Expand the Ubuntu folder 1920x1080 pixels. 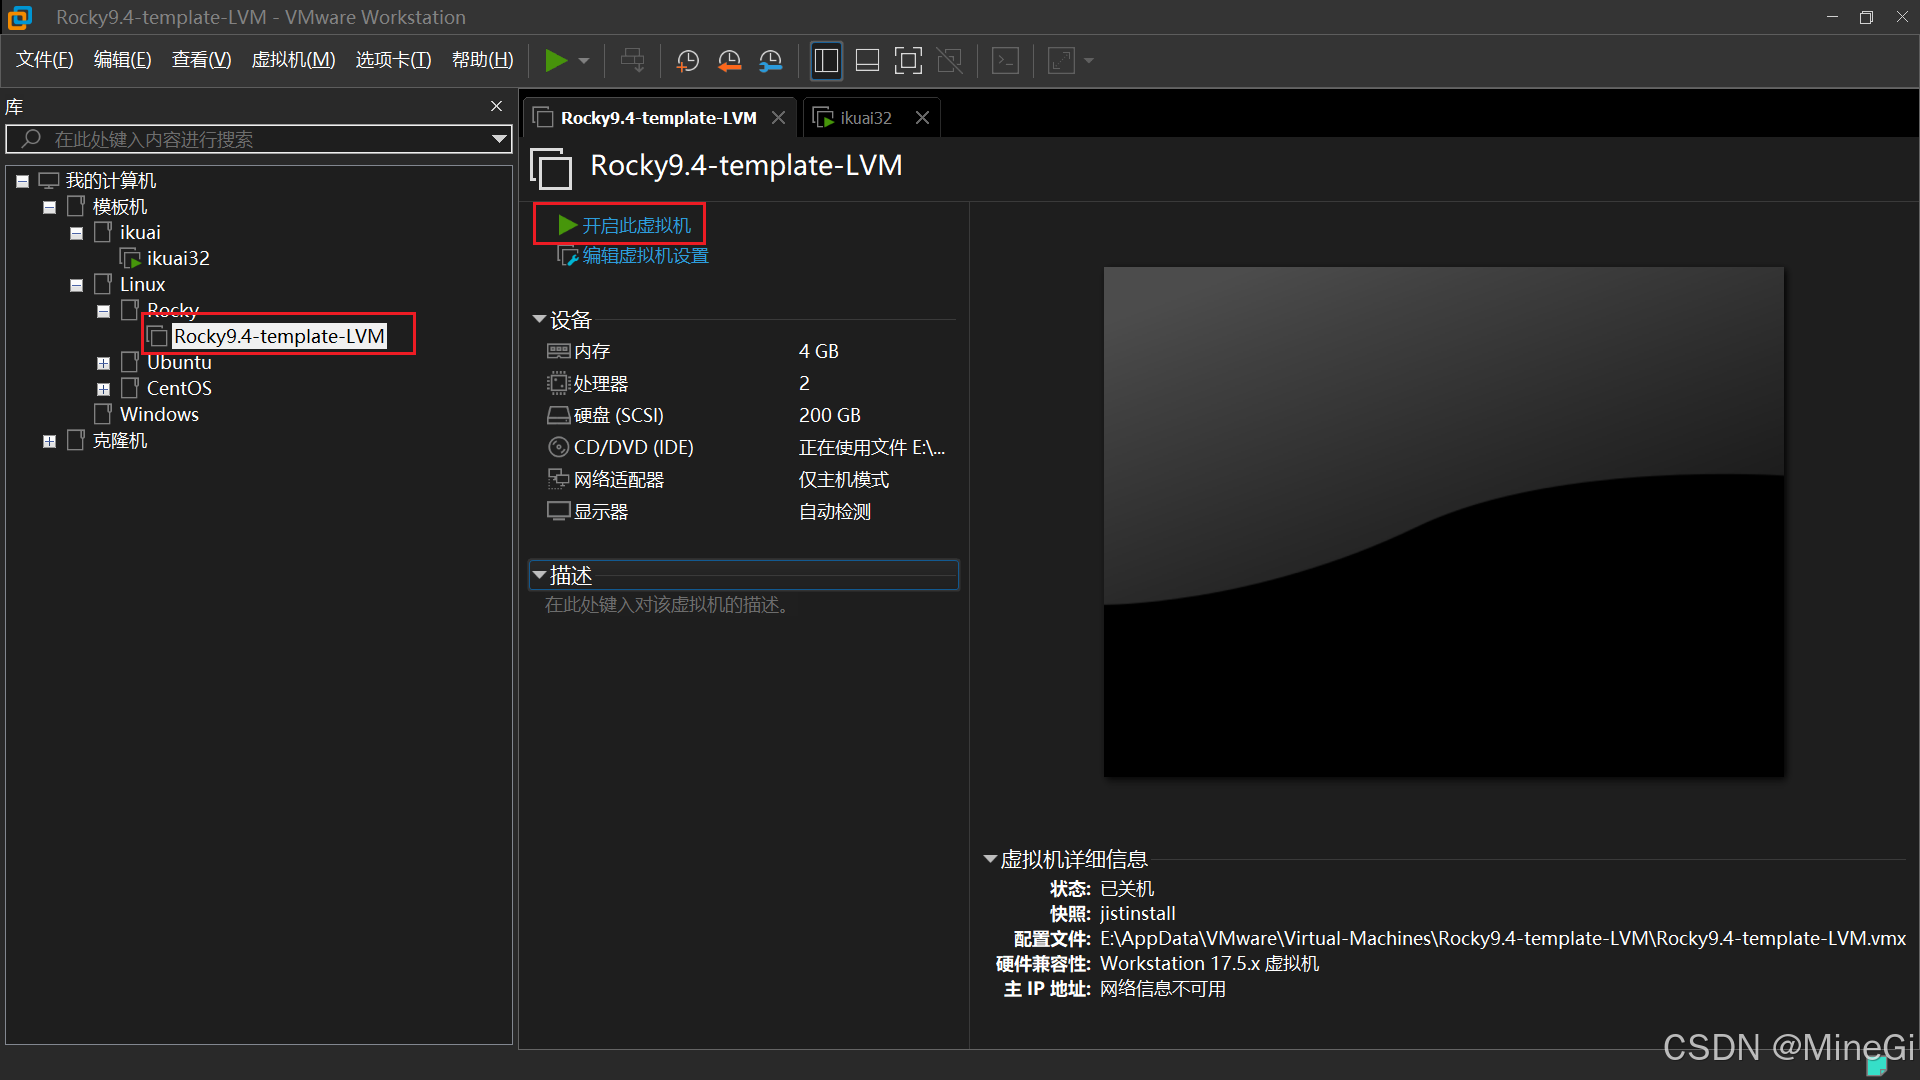coord(103,363)
